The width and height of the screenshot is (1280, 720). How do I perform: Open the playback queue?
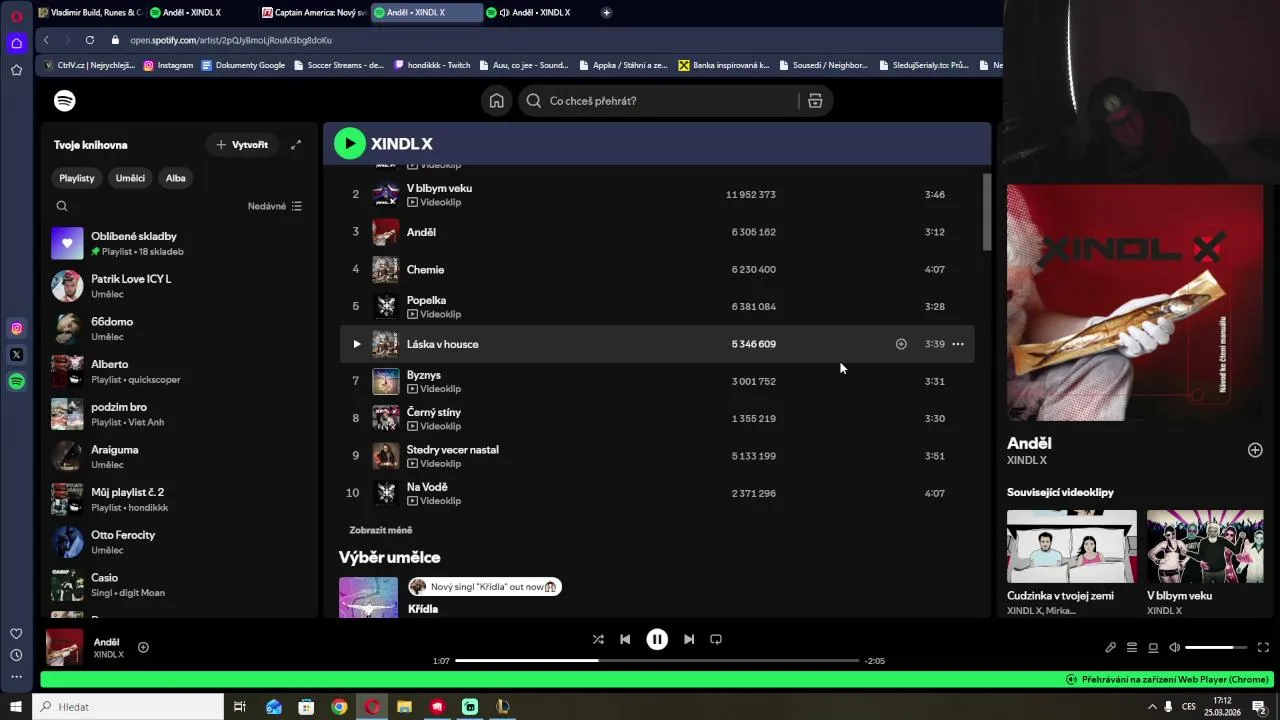click(x=1132, y=648)
